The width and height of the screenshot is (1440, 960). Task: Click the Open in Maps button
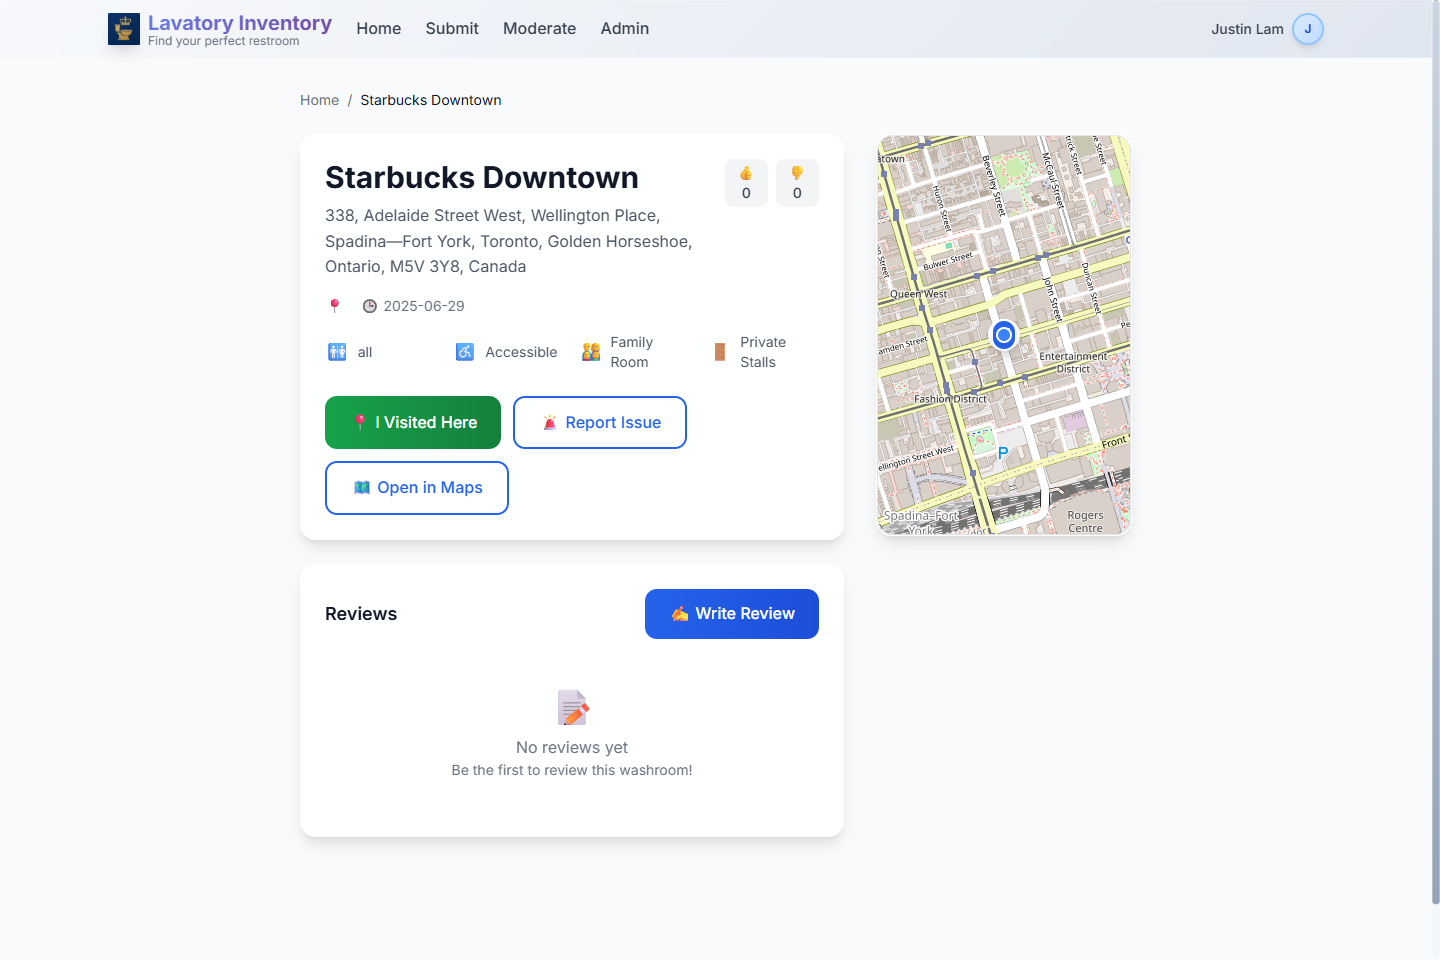tap(417, 488)
